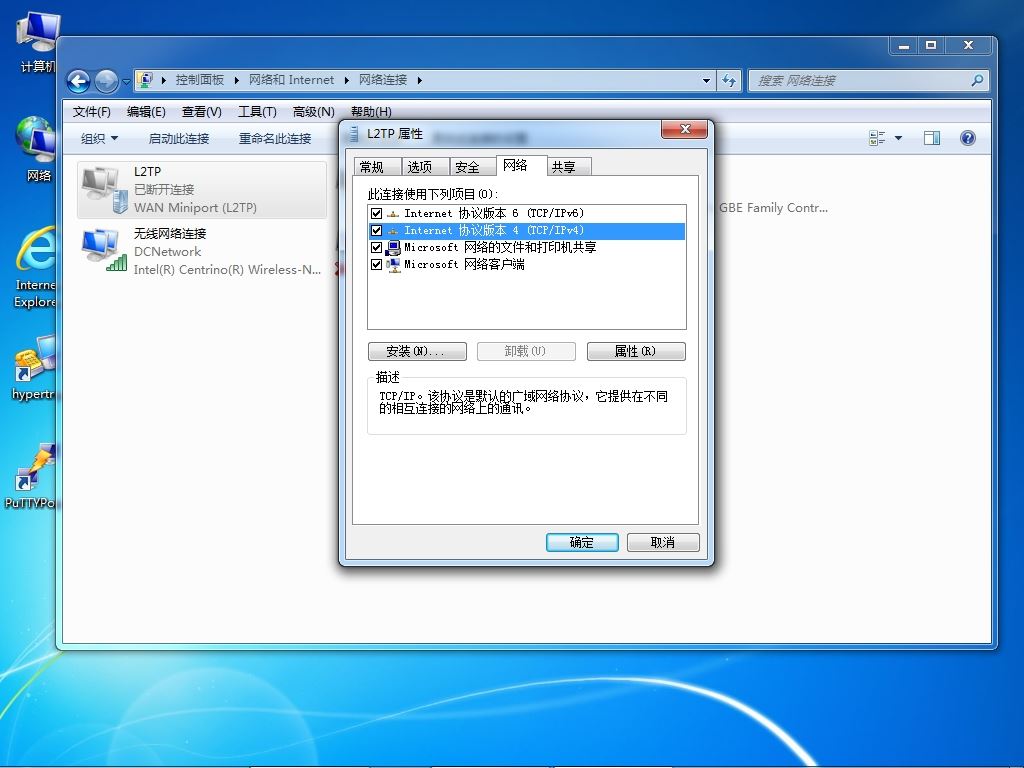This screenshot has width=1024, height=768.
Task: Expand chevron after 控制面板 in address bar
Action: (236, 80)
